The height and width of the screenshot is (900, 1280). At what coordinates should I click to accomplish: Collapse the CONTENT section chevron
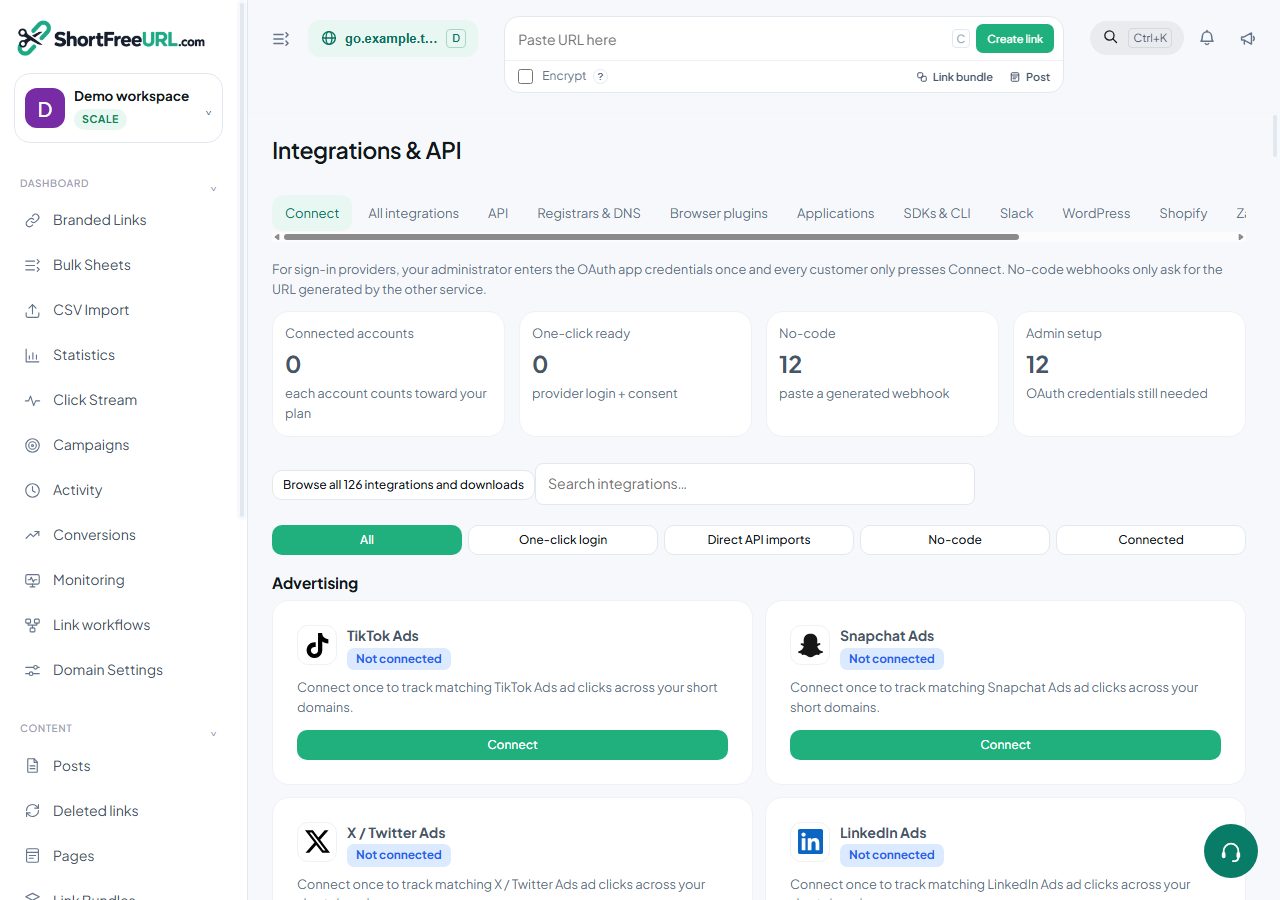click(x=213, y=734)
